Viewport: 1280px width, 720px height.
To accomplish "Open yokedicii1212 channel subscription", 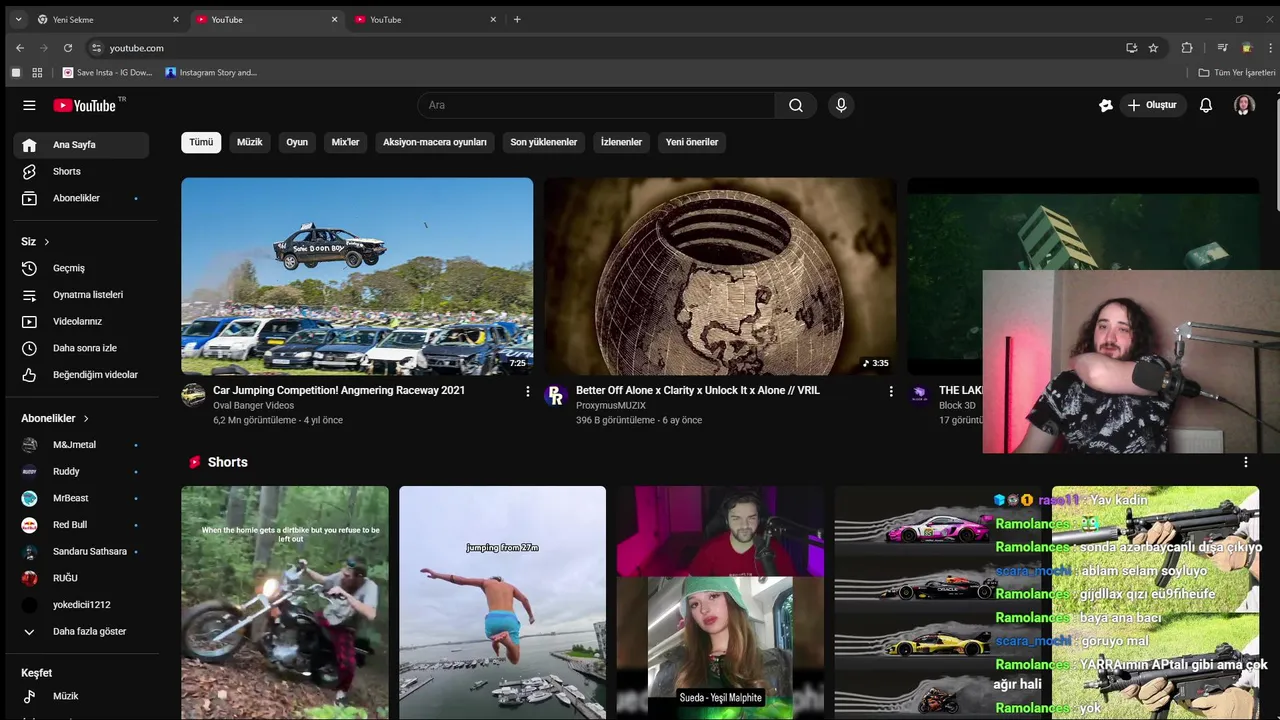I will point(81,605).
